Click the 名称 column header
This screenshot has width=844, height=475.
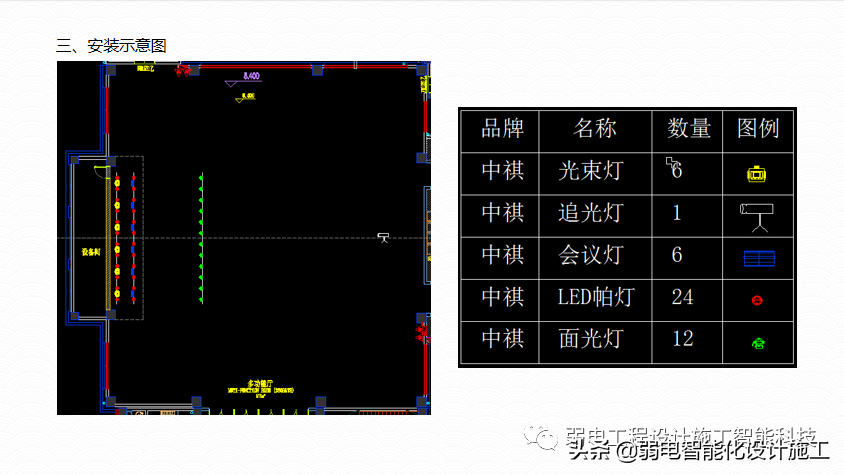(594, 129)
